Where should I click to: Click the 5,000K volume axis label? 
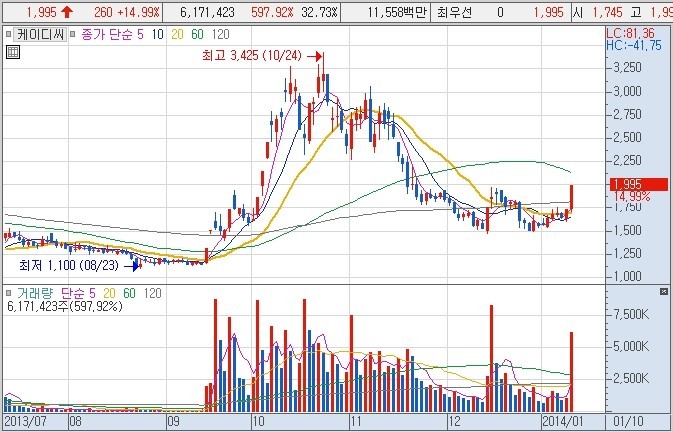point(631,346)
